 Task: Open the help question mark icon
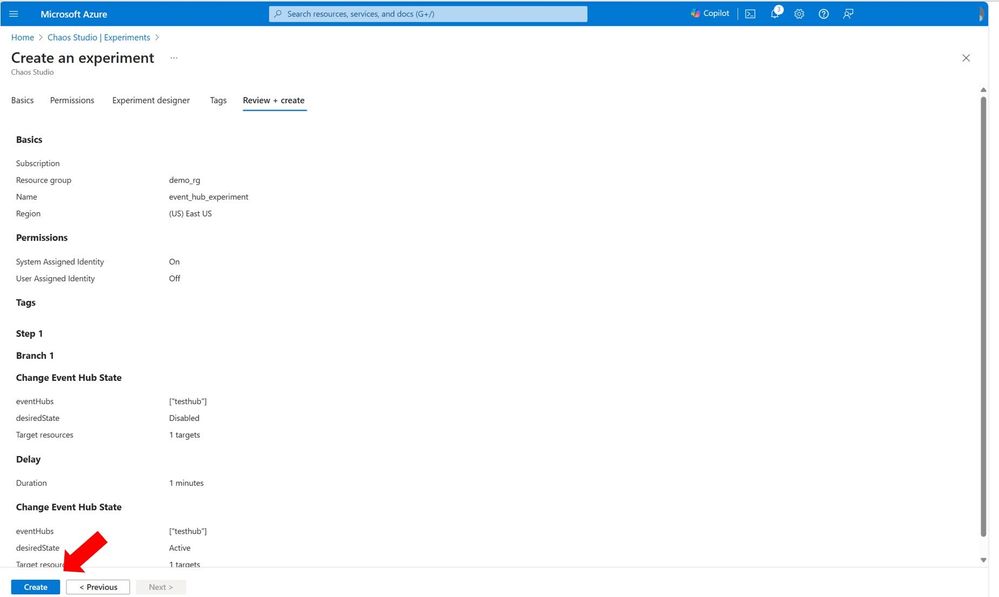[x=823, y=13]
